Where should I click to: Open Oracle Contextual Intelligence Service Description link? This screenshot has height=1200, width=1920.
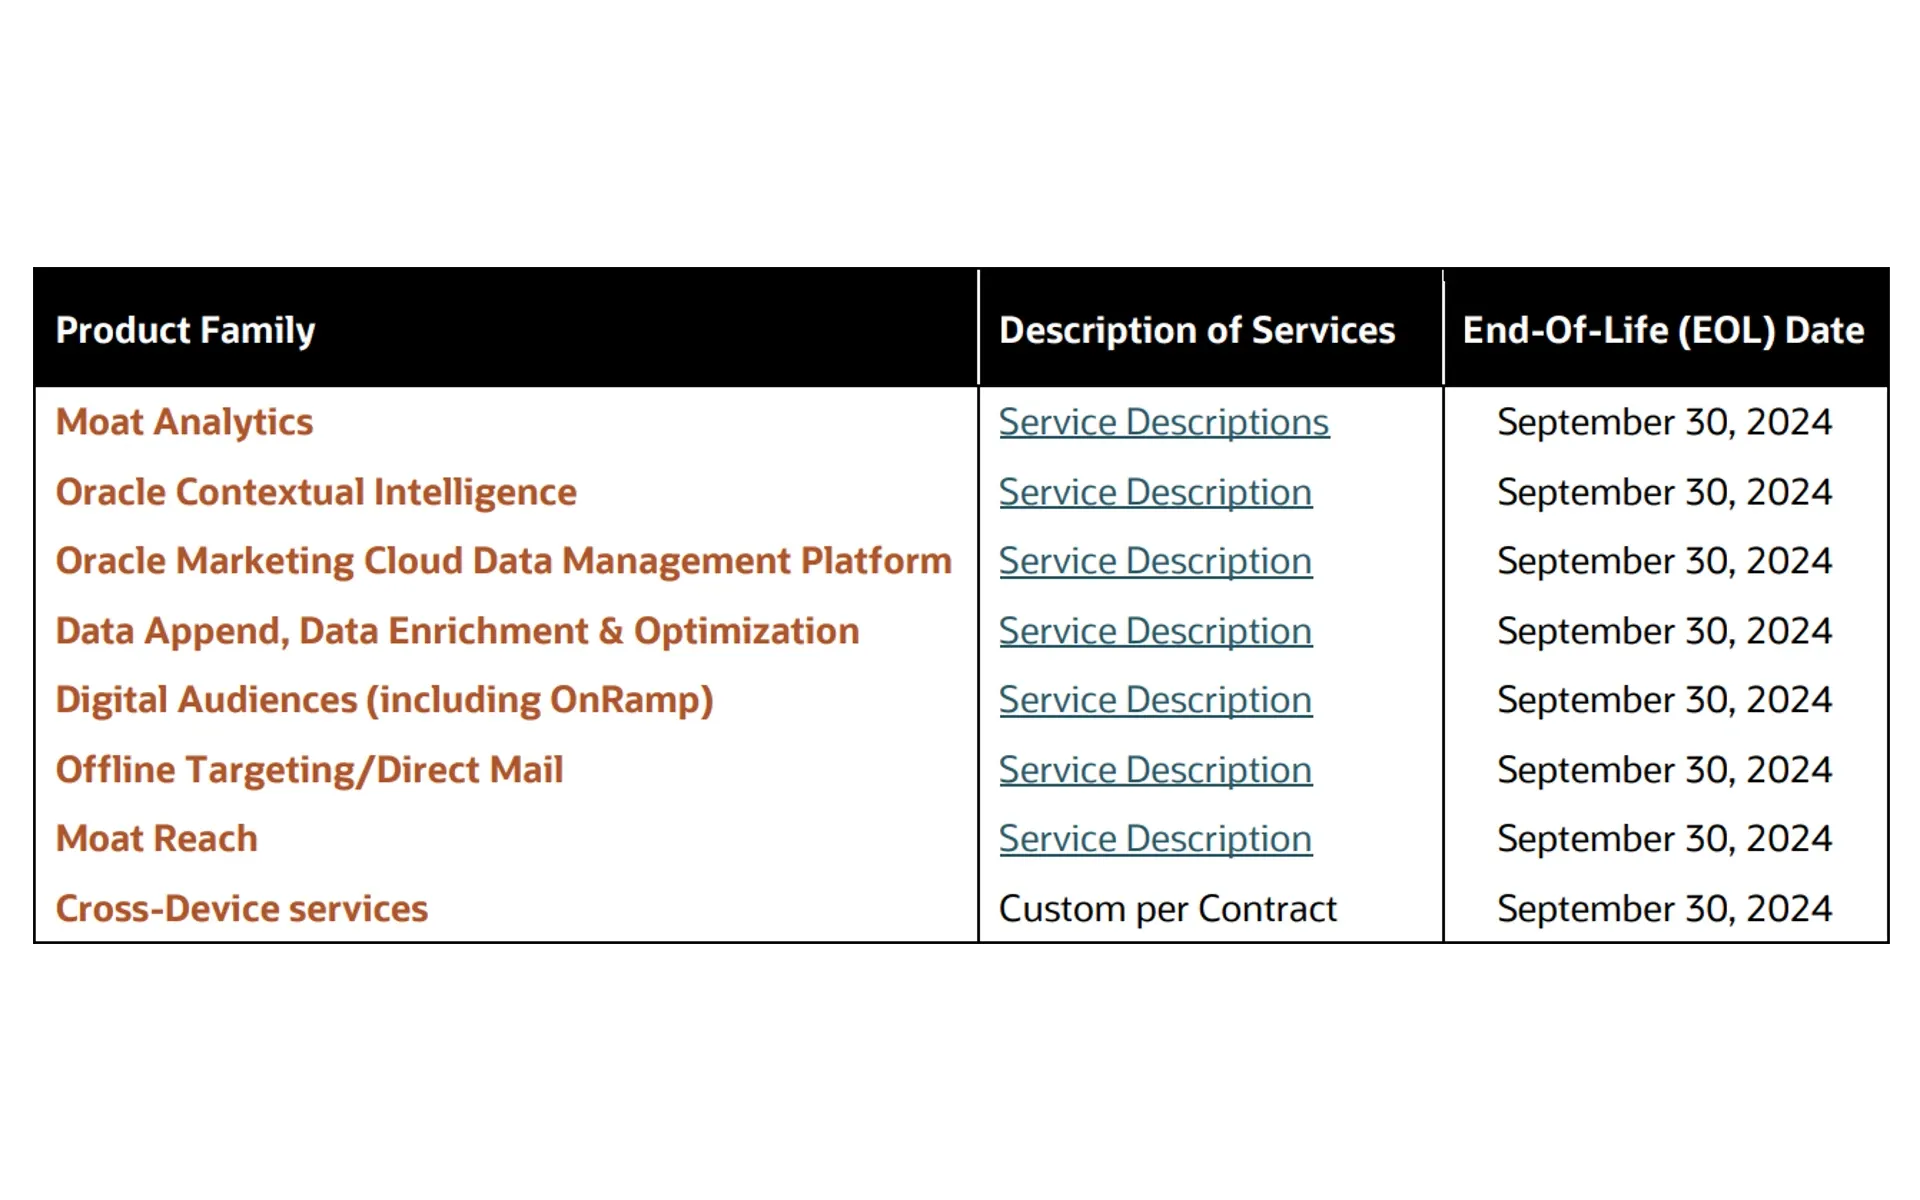point(1155,492)
